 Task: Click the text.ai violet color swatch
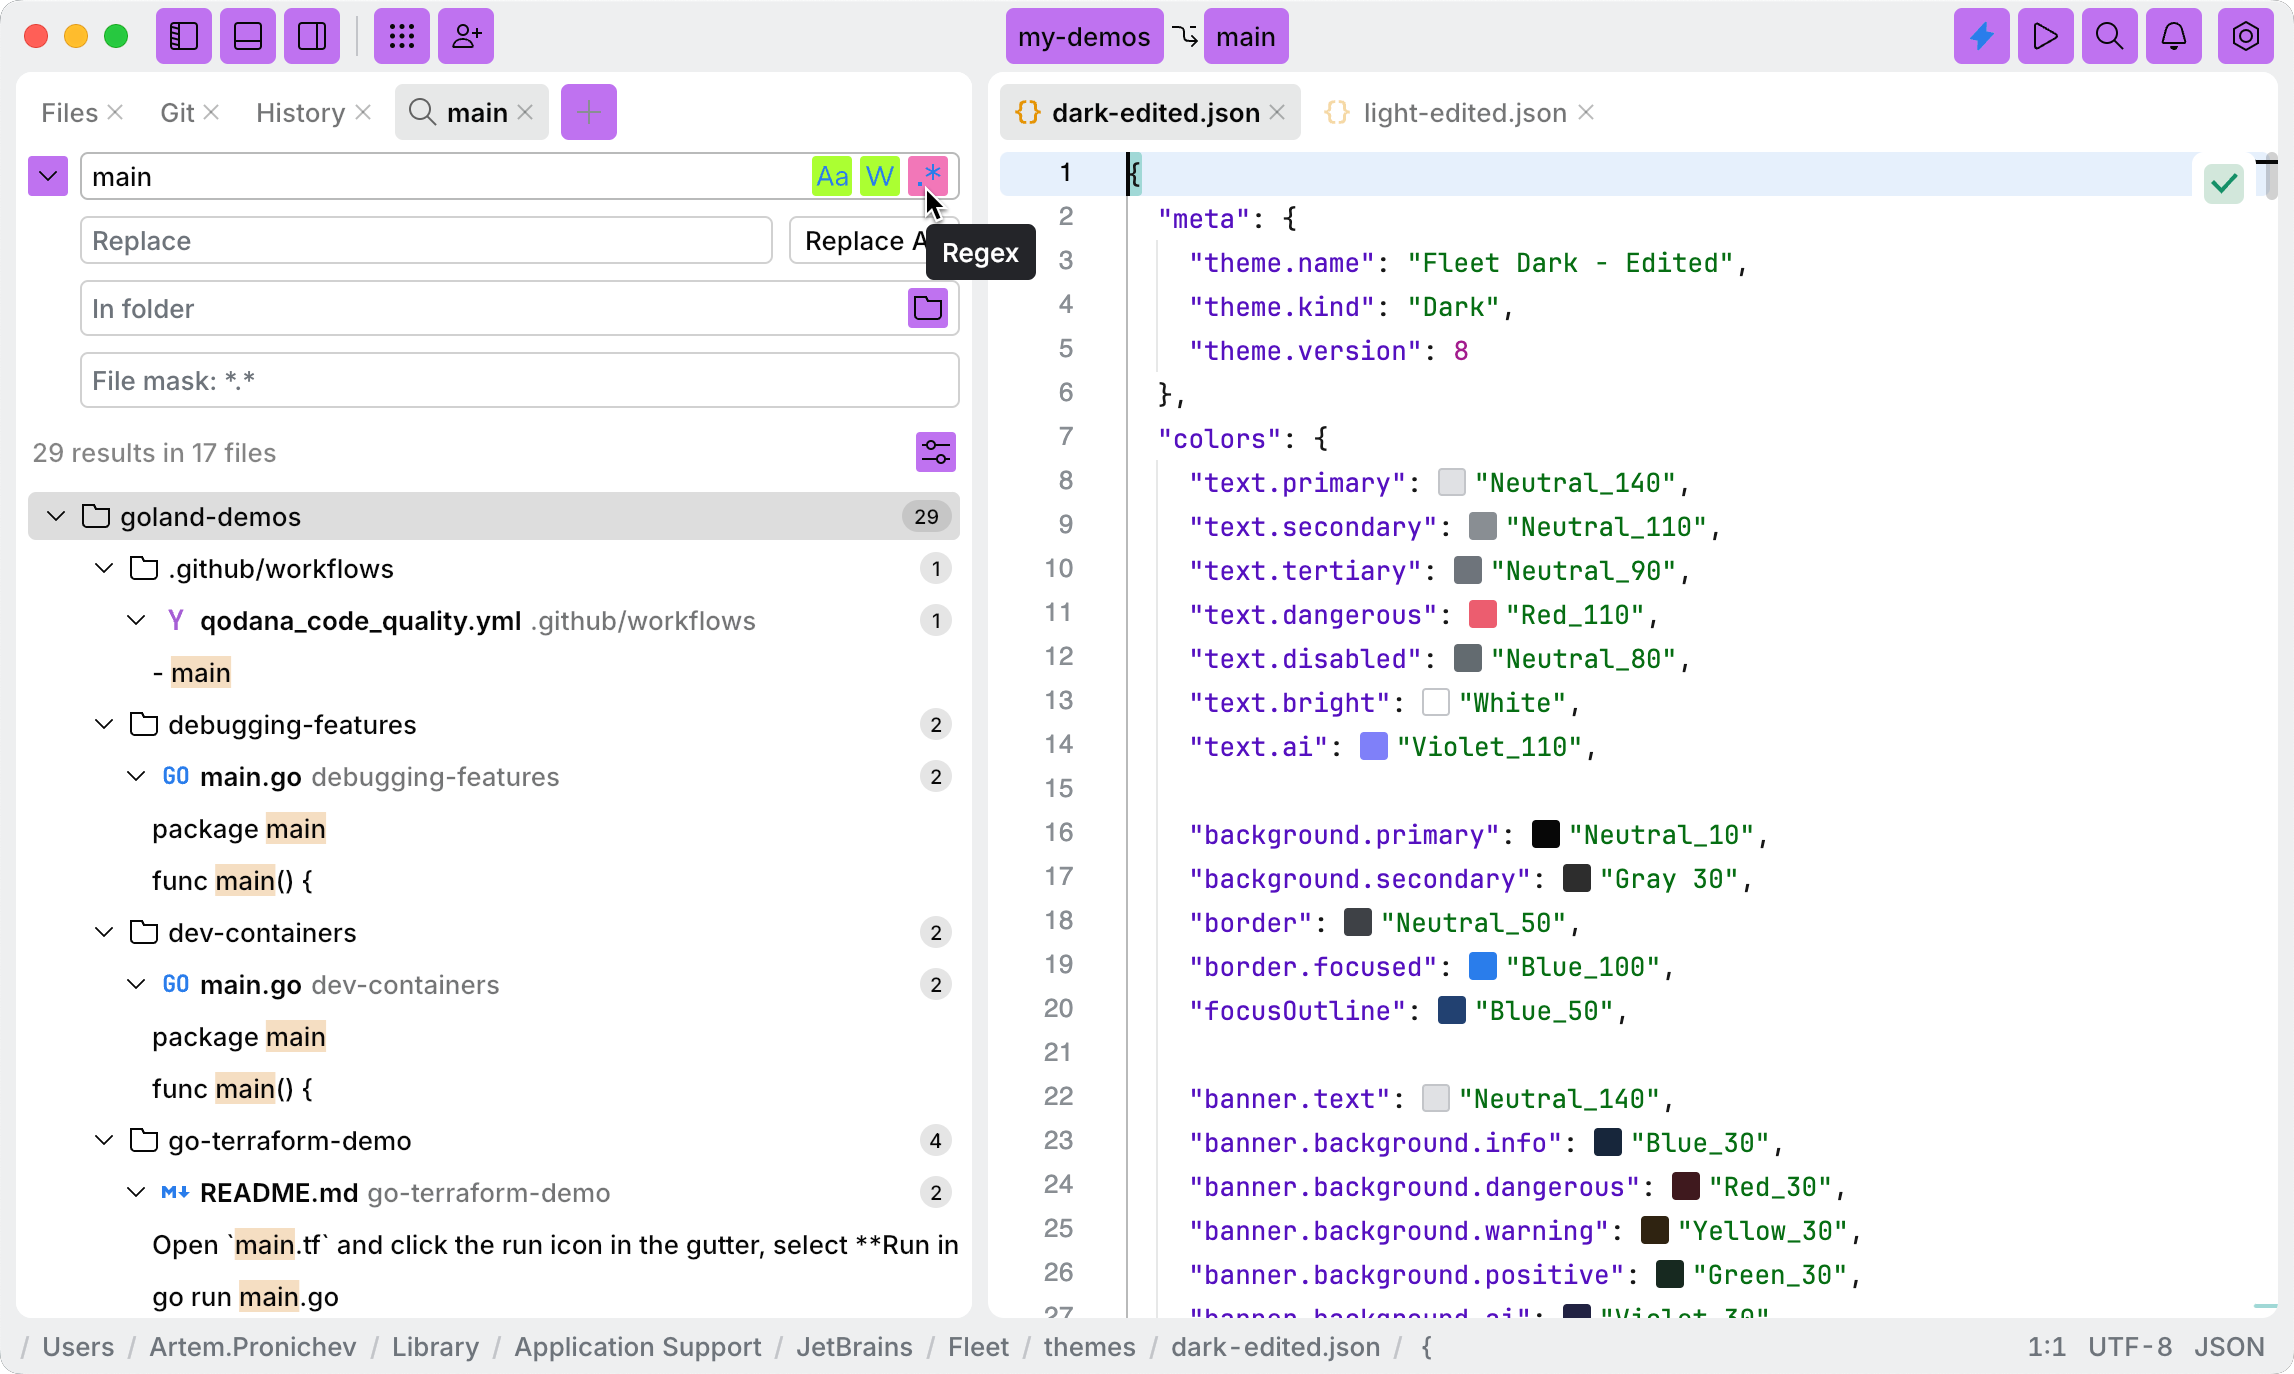1374,746
